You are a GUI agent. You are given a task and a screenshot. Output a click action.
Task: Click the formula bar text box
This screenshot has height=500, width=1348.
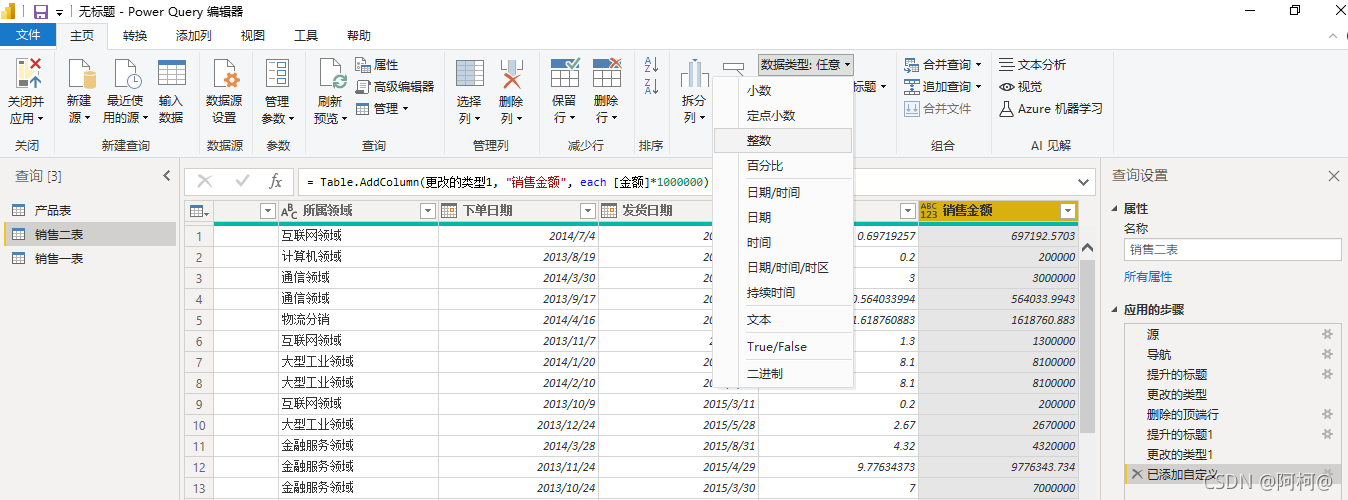click(686, 182)
